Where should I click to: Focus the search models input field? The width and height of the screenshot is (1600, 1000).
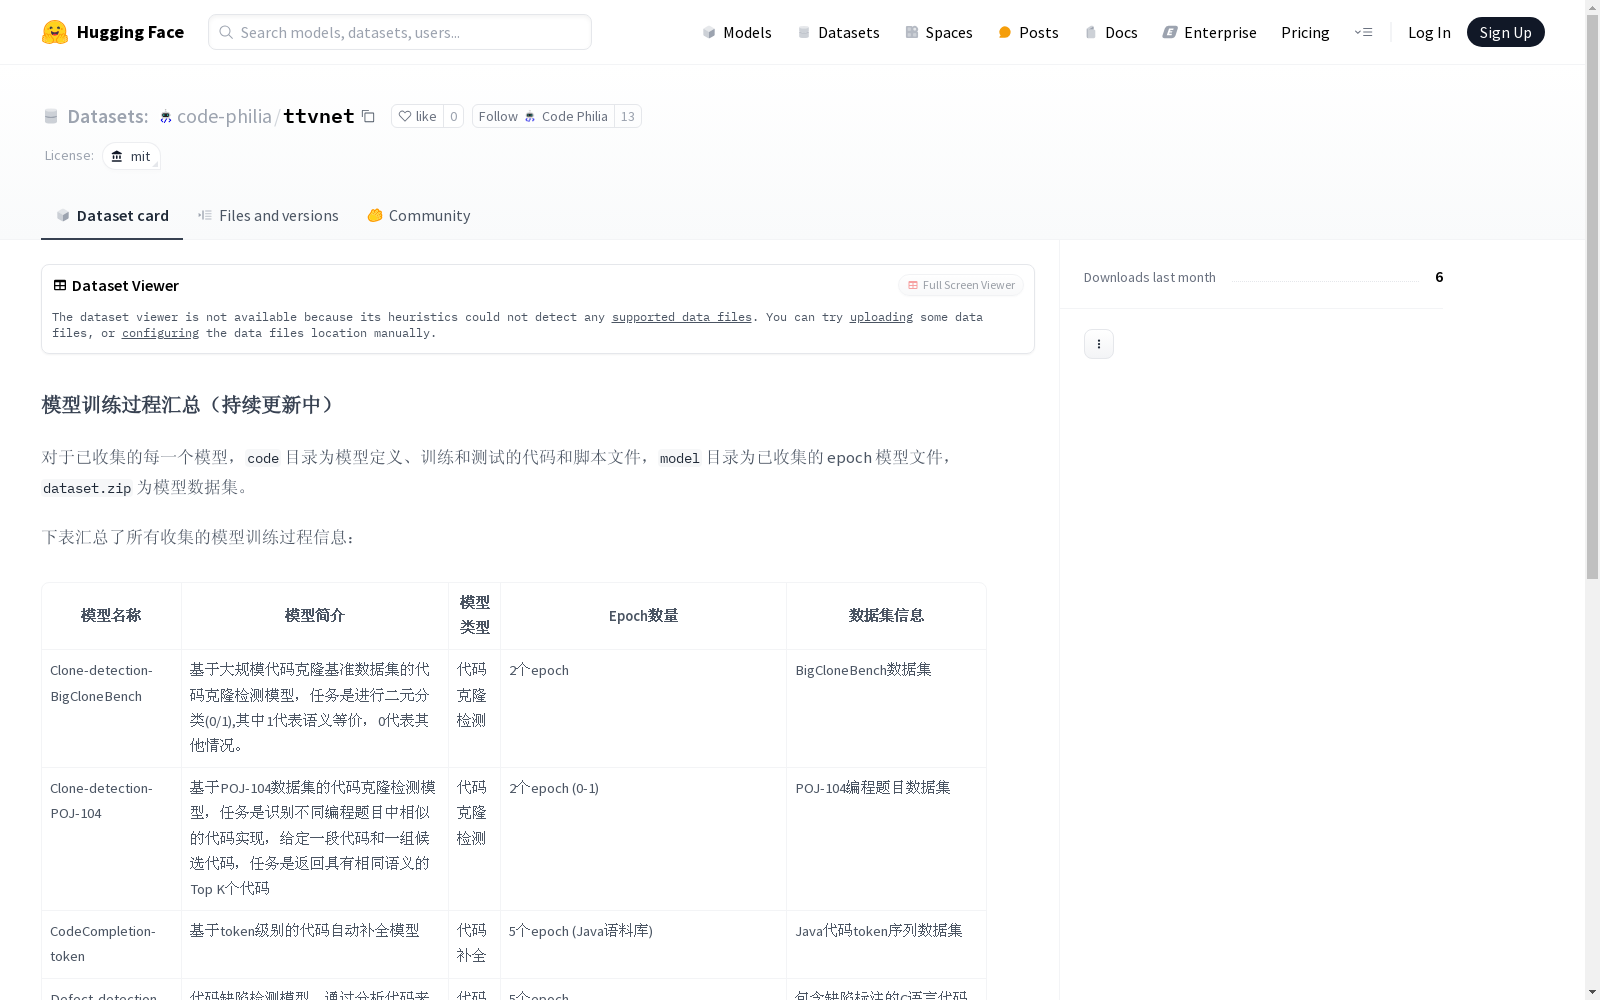coord(400,32)
